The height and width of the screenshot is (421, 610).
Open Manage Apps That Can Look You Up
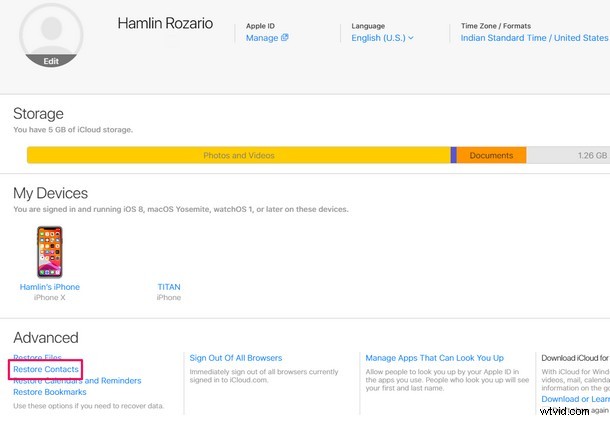coord(434,358)
